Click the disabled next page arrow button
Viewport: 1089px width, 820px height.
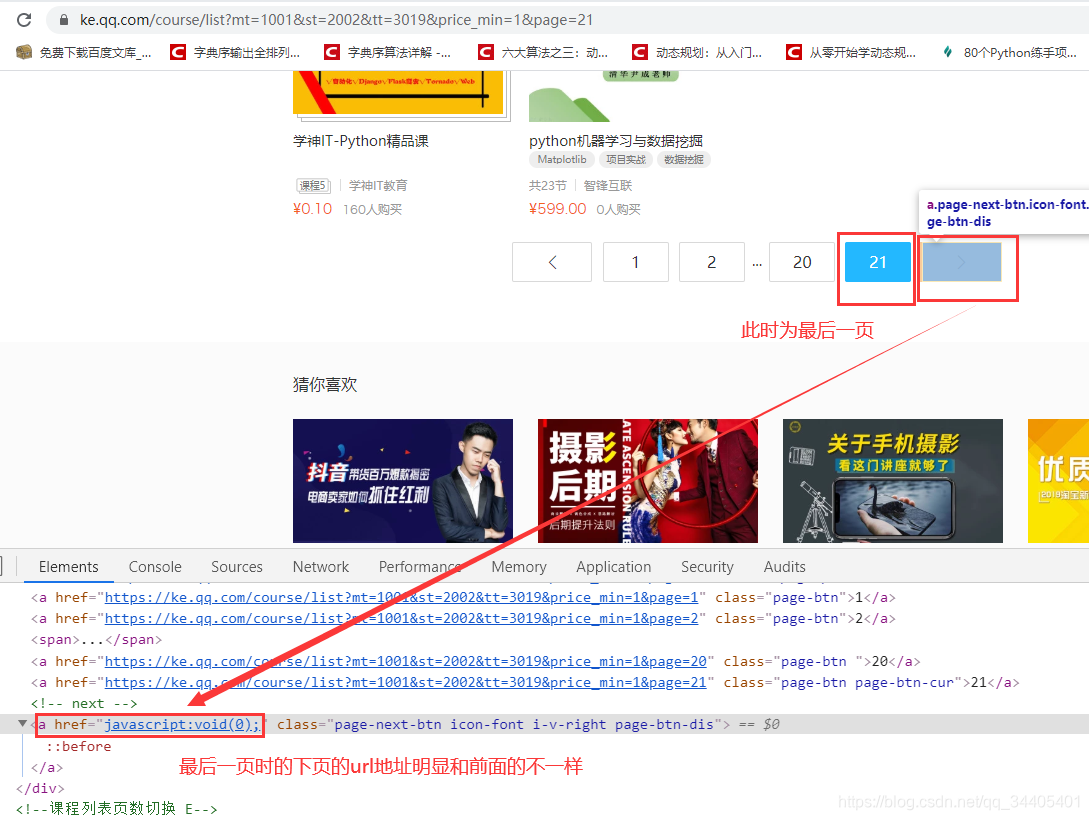pos(962,262)
